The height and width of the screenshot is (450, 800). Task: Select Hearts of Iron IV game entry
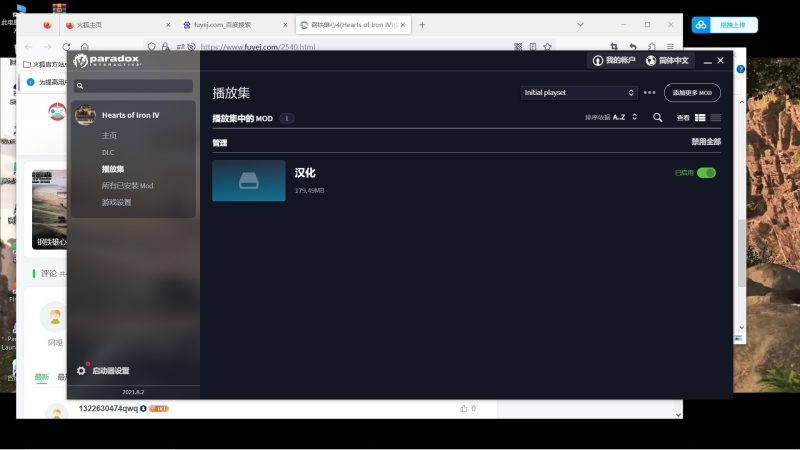coord(131,115)
